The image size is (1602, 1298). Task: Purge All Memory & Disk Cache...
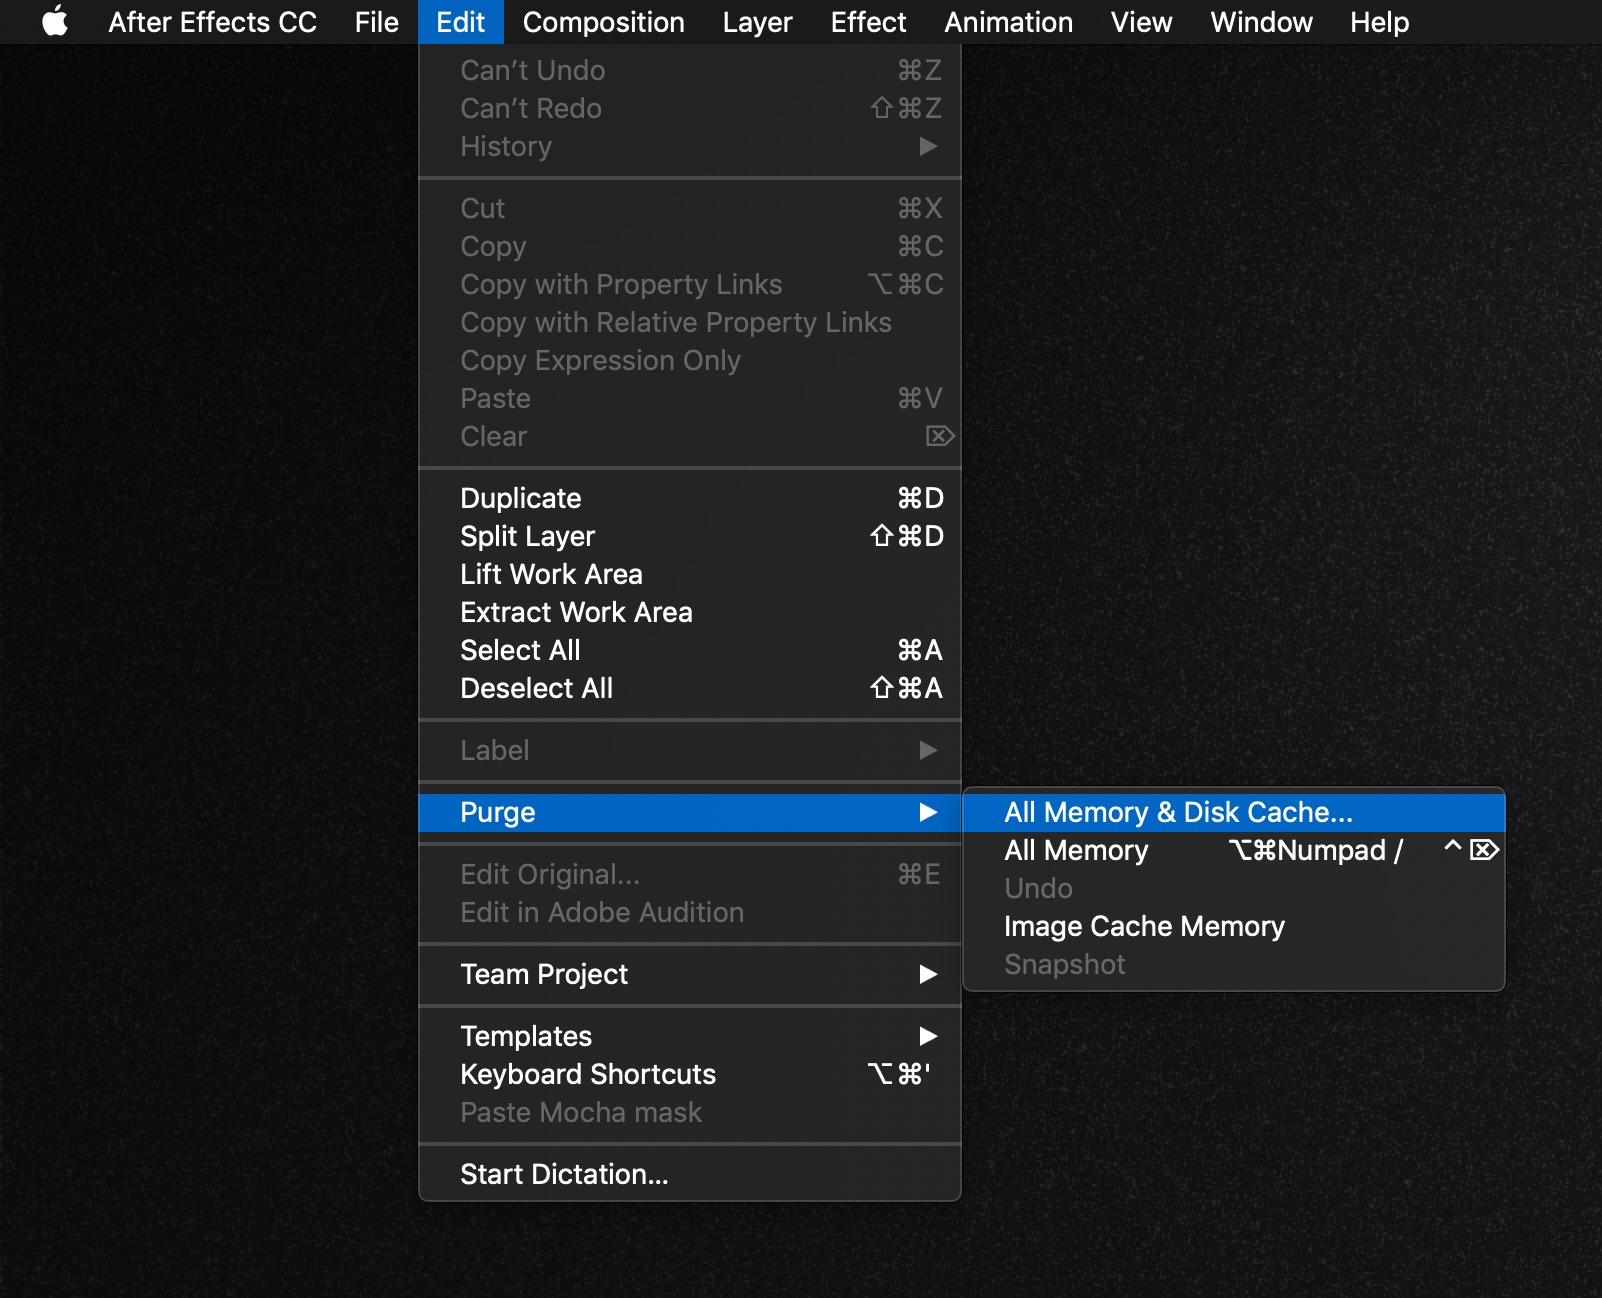(x=1234, y=812)
